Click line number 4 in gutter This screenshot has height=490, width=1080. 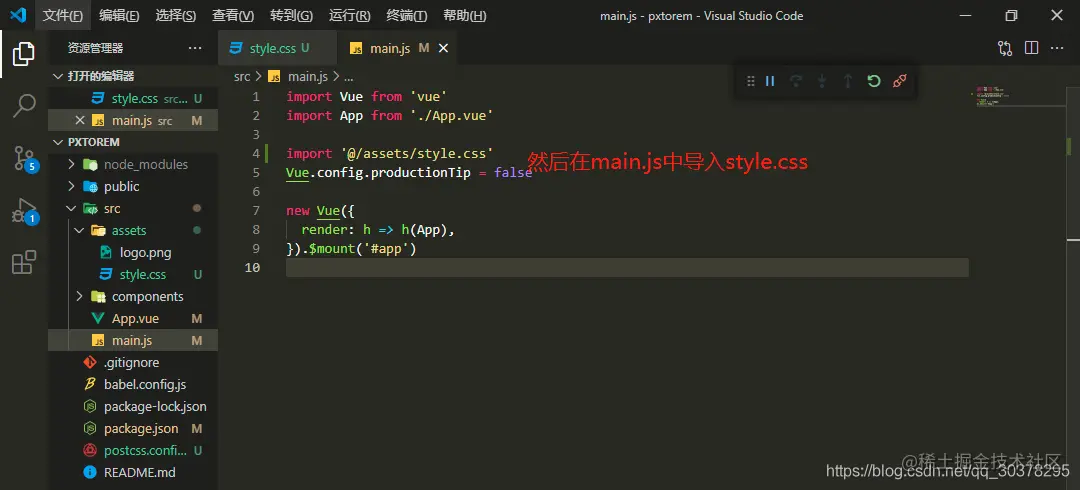coord(256,153)
